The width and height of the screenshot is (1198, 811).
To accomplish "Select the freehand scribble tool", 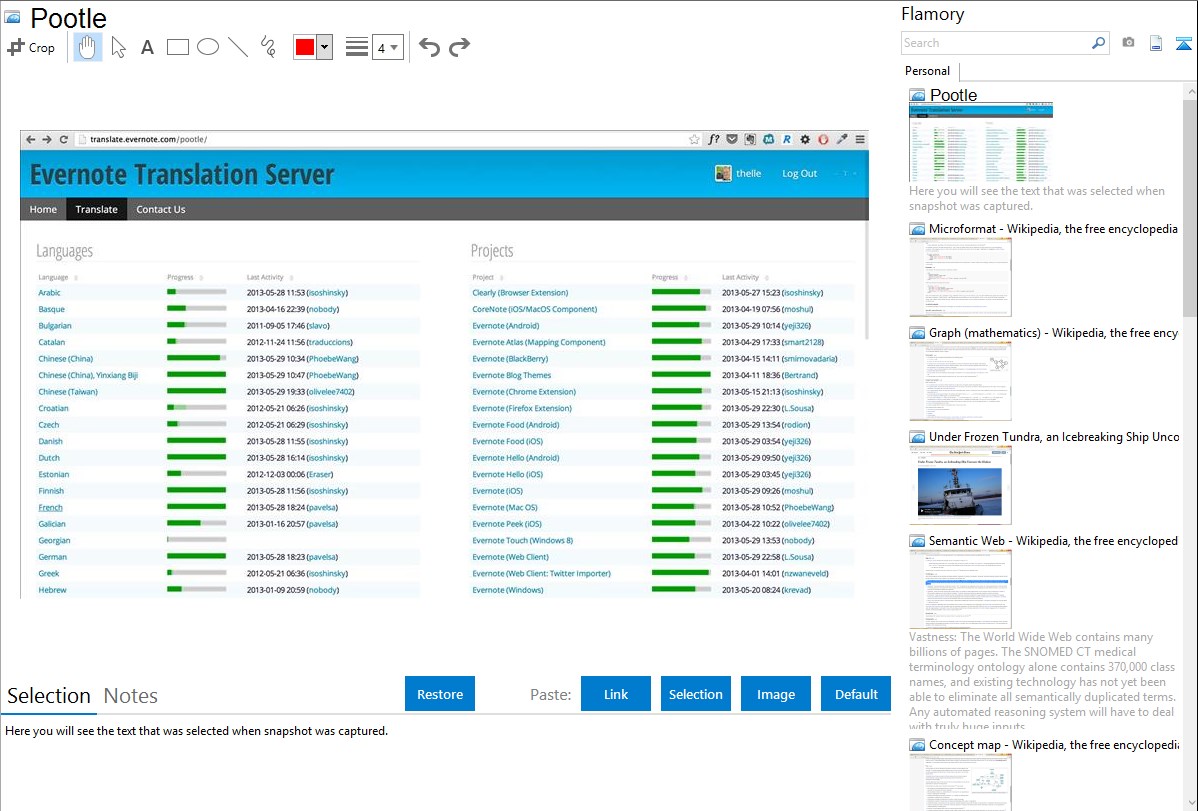I will (x=268, y=47).
